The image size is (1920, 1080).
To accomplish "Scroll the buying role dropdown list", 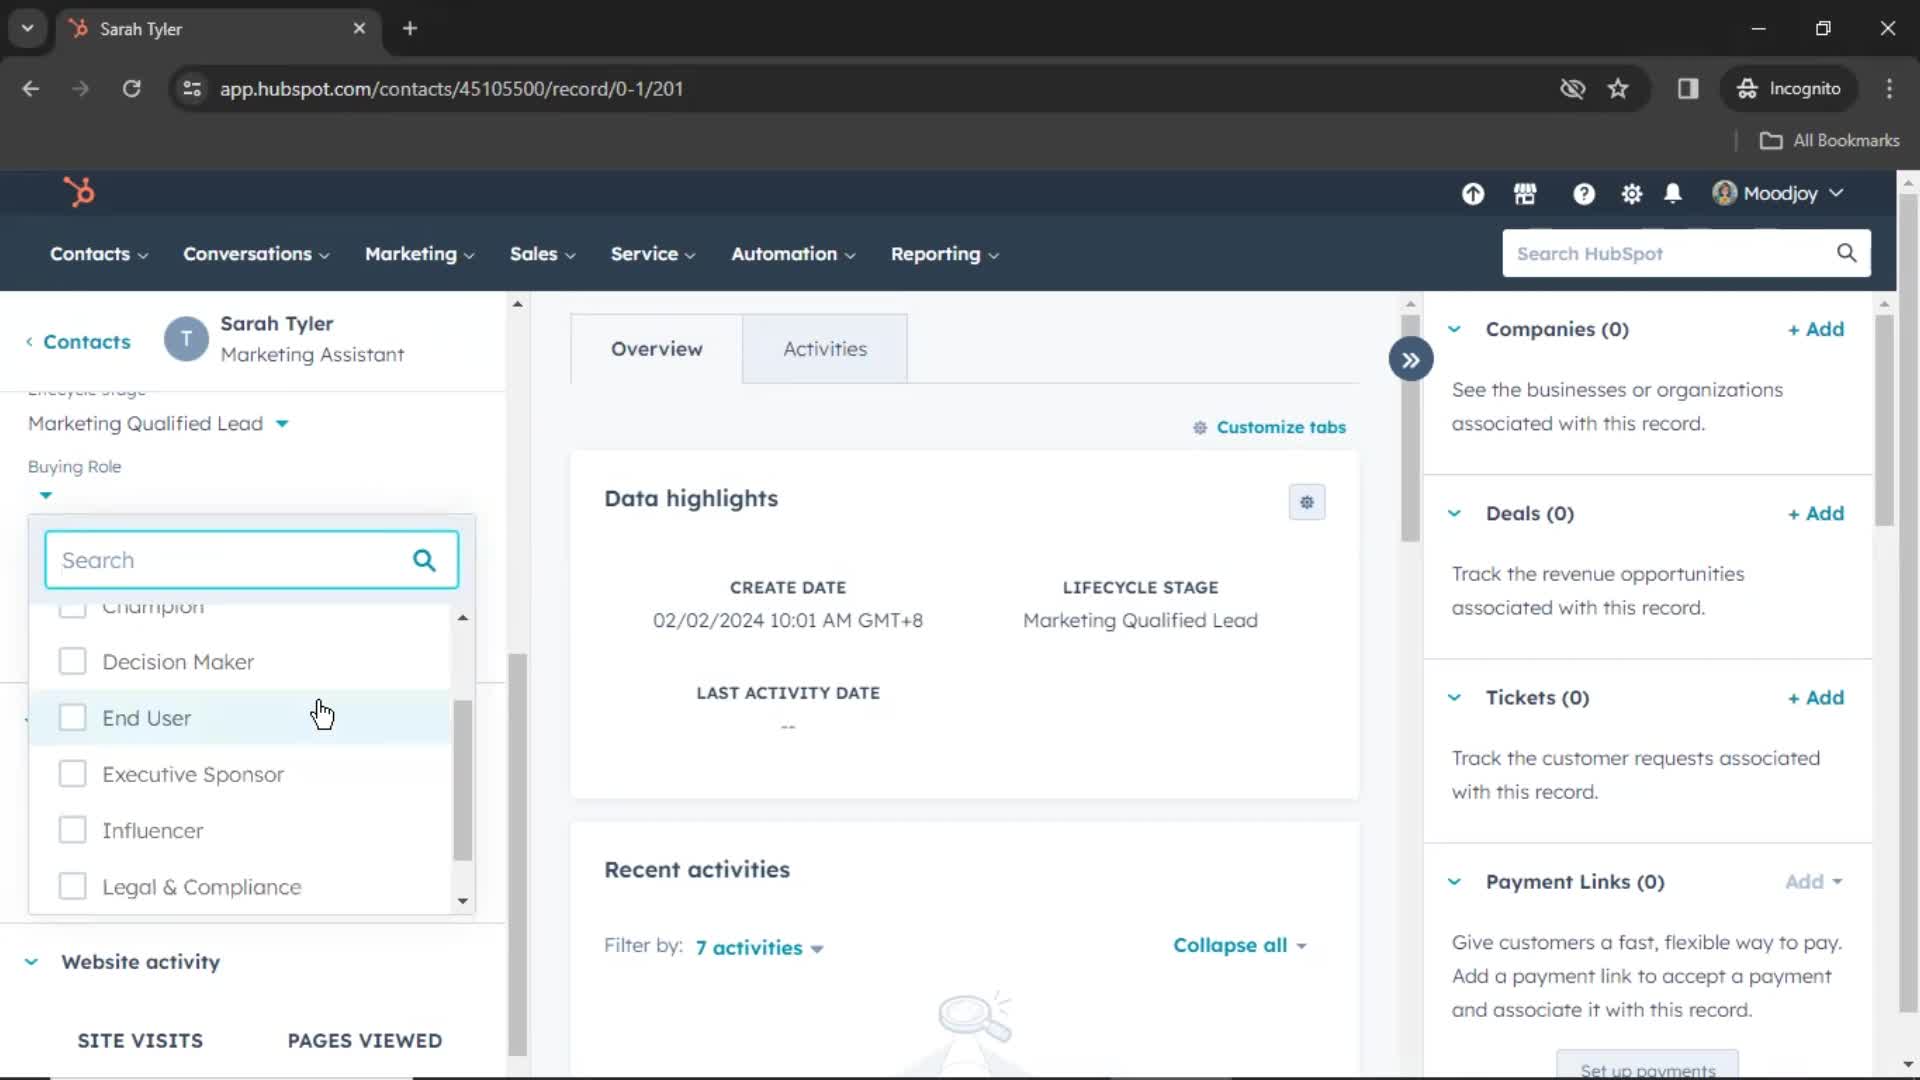I will point(462,758).
